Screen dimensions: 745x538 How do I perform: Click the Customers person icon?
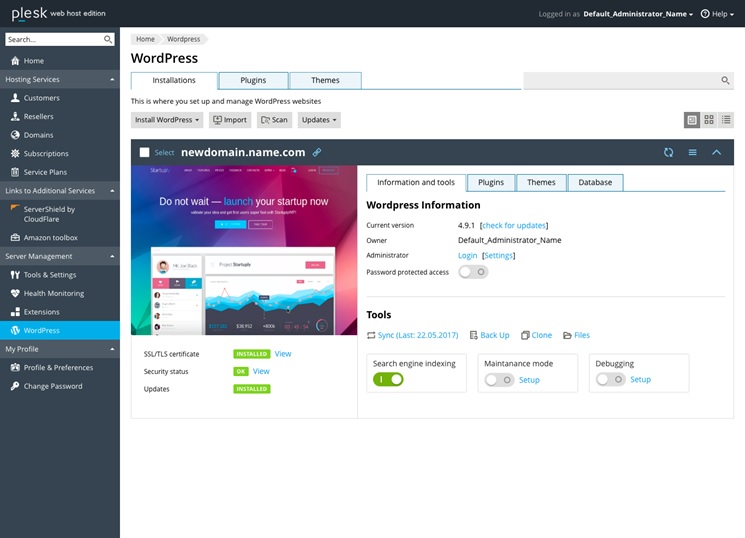15,98
